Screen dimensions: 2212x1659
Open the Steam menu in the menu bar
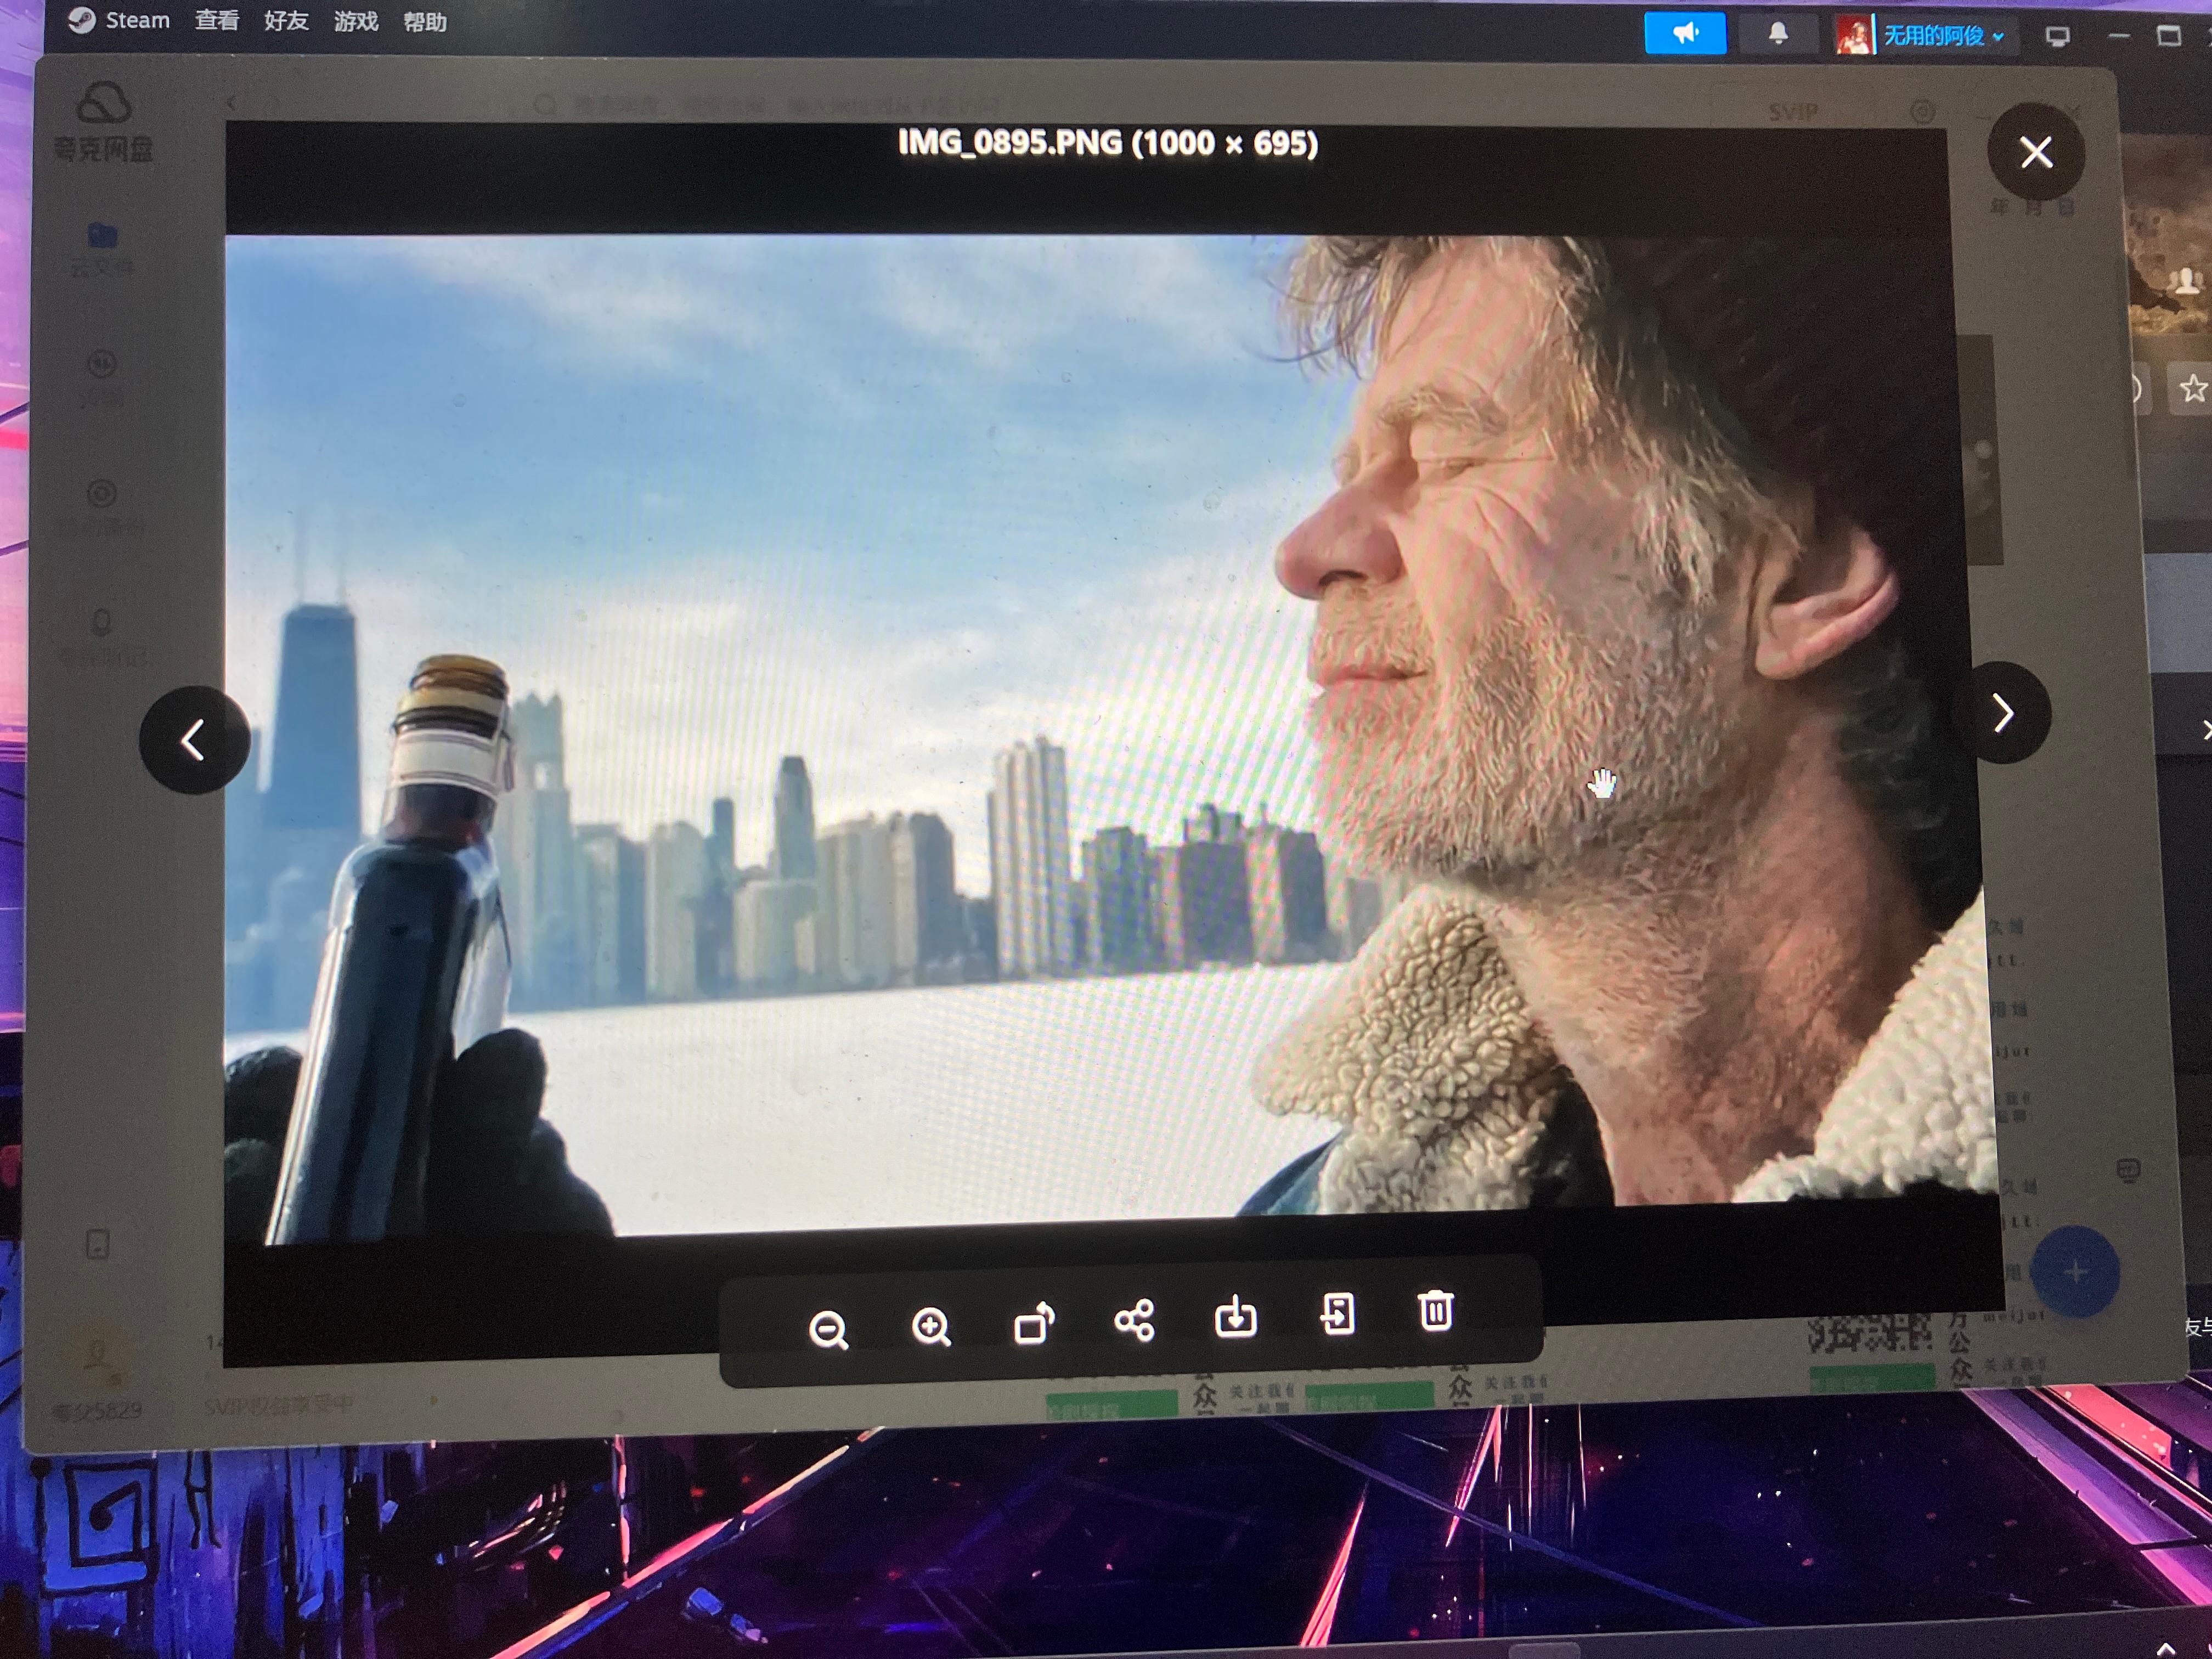119,20
